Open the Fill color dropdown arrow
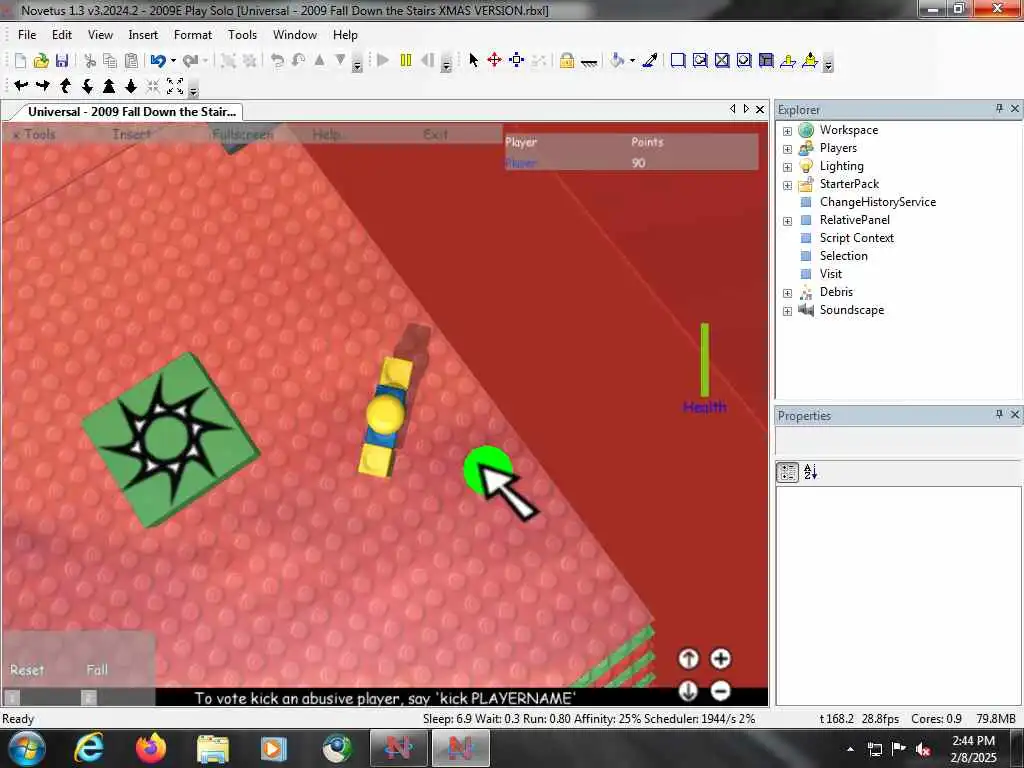 [632, 61]
